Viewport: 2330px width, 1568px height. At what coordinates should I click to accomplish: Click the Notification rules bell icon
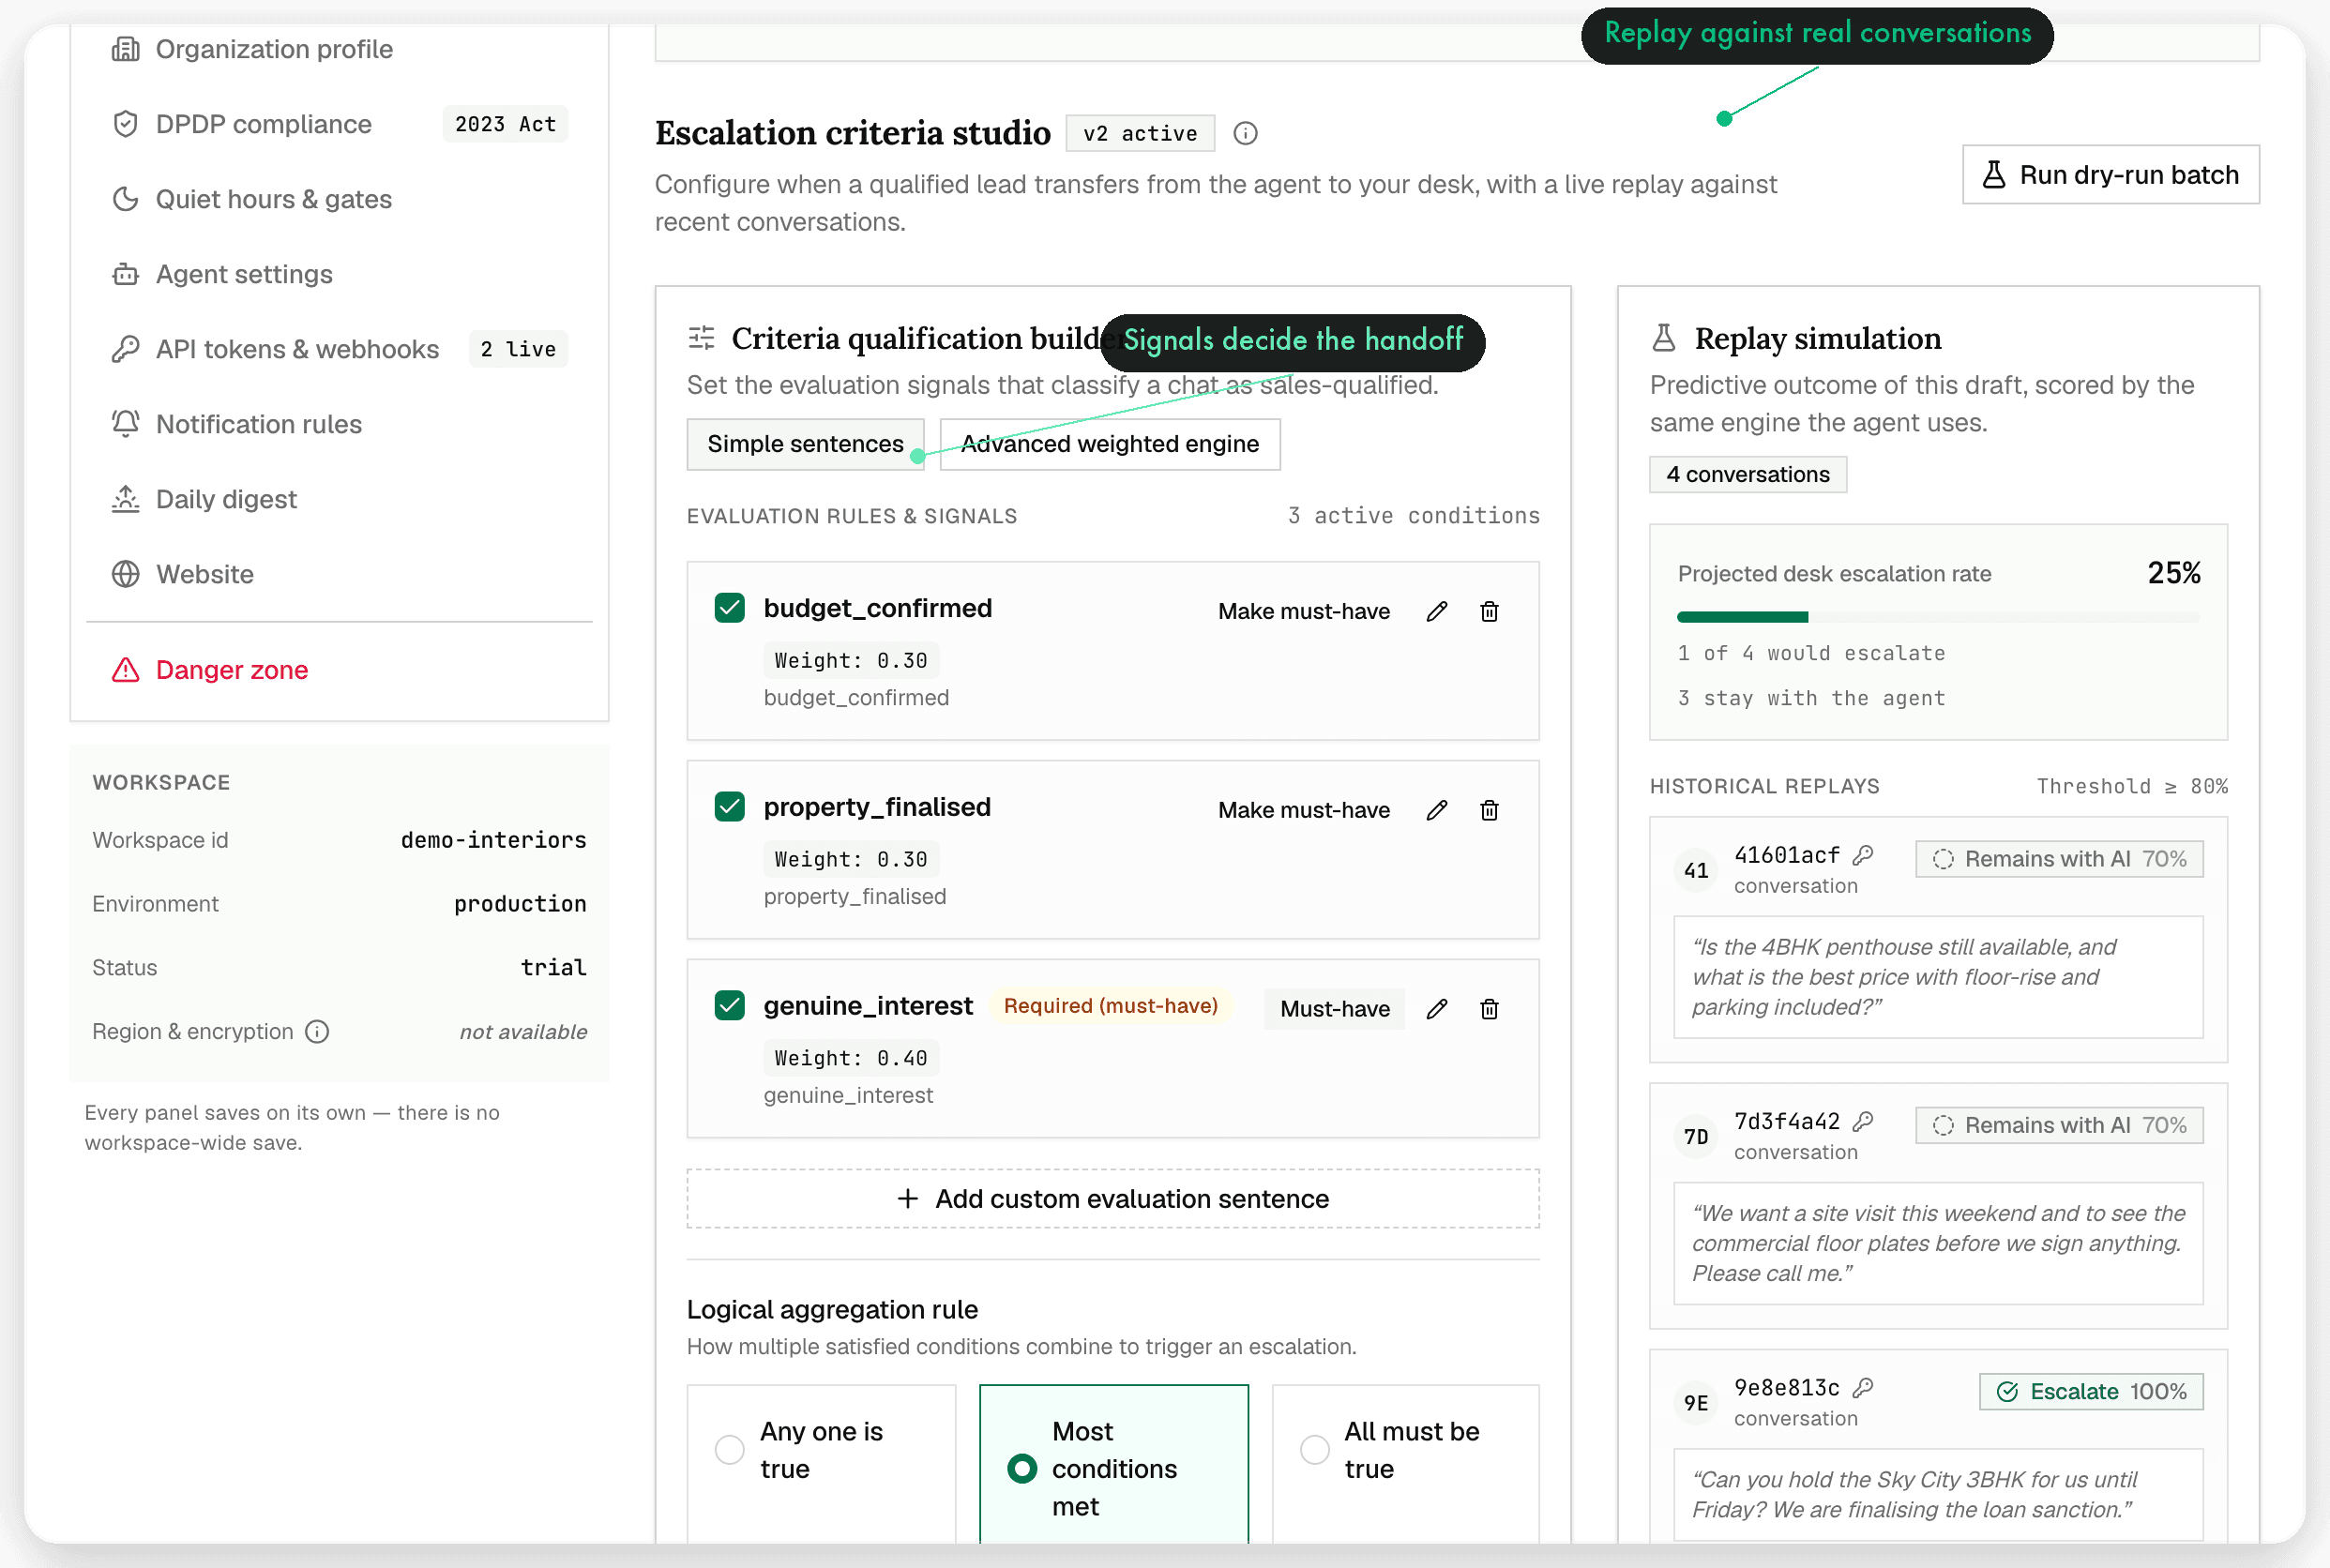click(x=125, y=424)
